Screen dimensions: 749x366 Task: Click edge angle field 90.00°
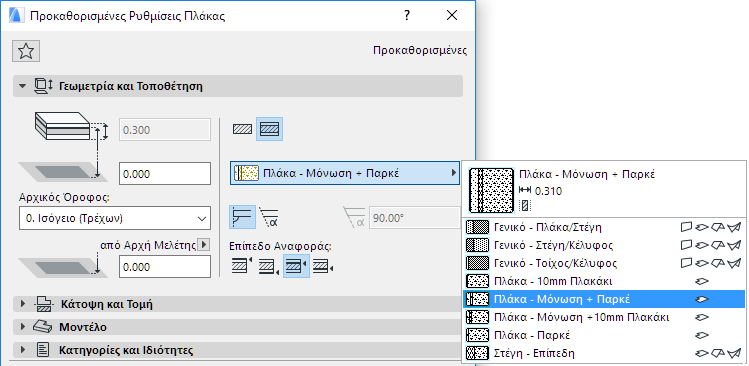[x=415, y=218]
